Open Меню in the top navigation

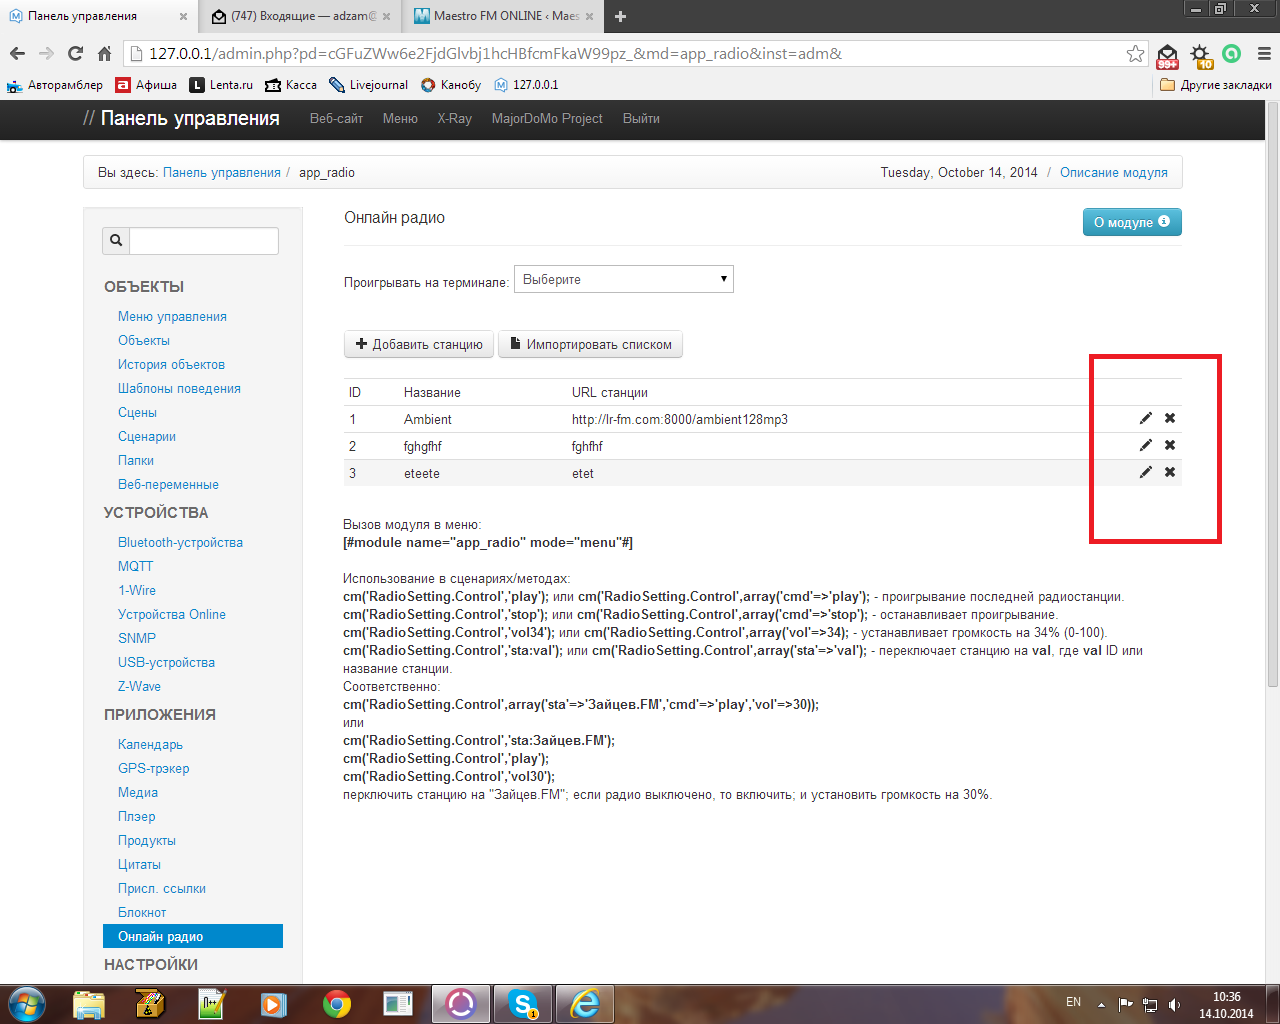[x=400, y=118]
